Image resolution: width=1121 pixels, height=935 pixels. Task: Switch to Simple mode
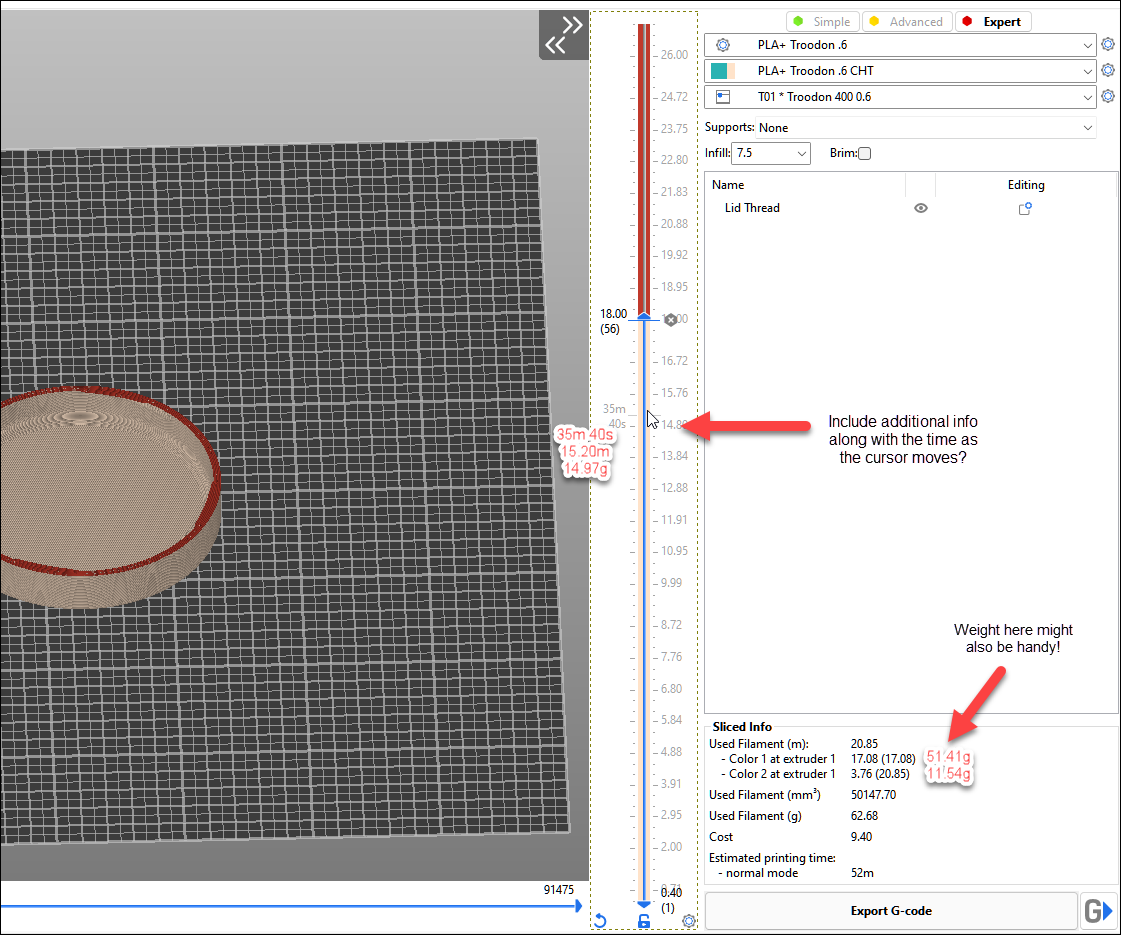tap(822, 21)
